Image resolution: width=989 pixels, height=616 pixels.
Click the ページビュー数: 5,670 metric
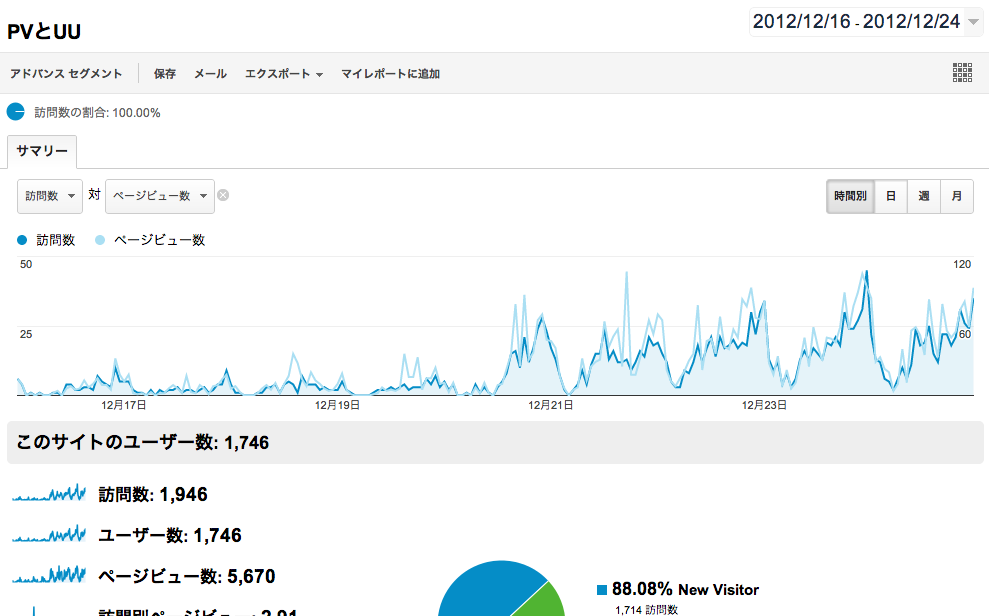(187, 576)
